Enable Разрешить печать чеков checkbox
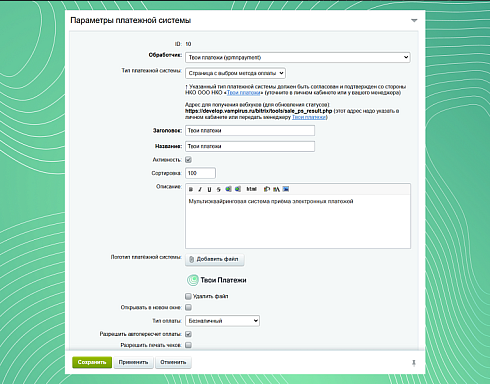Screen dimensions: 490x384 click(188, 345)
